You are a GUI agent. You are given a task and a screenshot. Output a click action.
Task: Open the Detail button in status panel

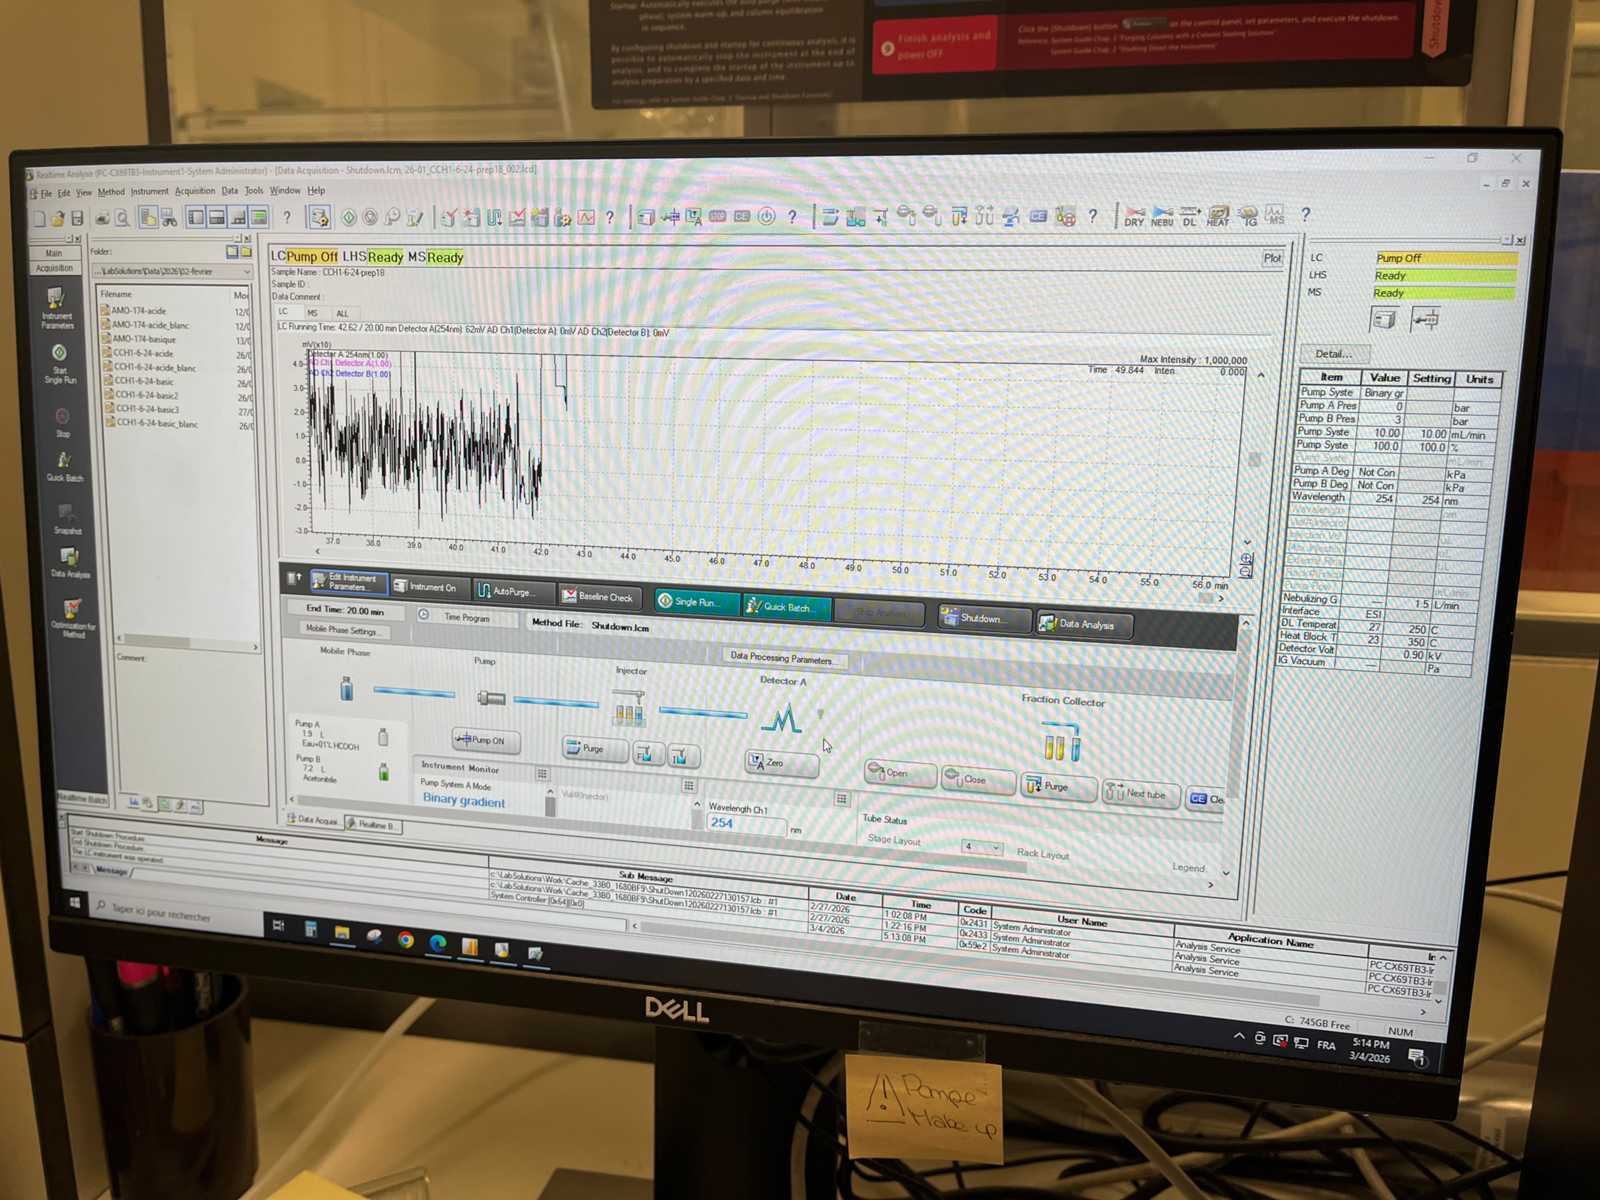[1333, 353]
